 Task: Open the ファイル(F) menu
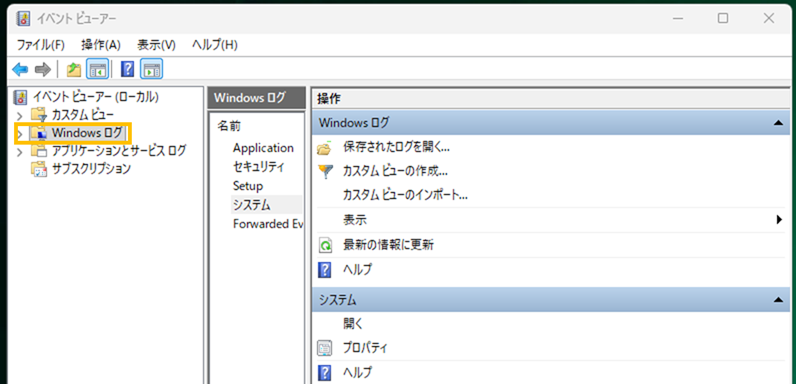point(41,45)
